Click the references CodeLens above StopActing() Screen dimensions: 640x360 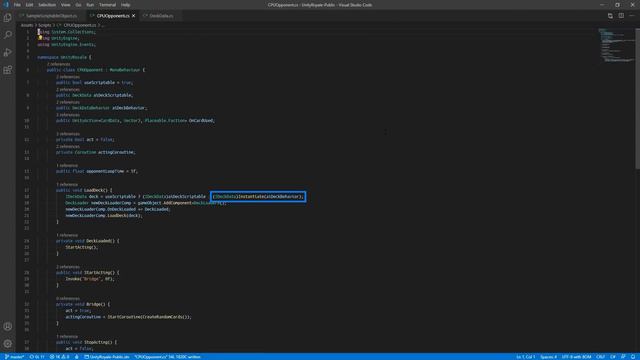pos(67,337)
